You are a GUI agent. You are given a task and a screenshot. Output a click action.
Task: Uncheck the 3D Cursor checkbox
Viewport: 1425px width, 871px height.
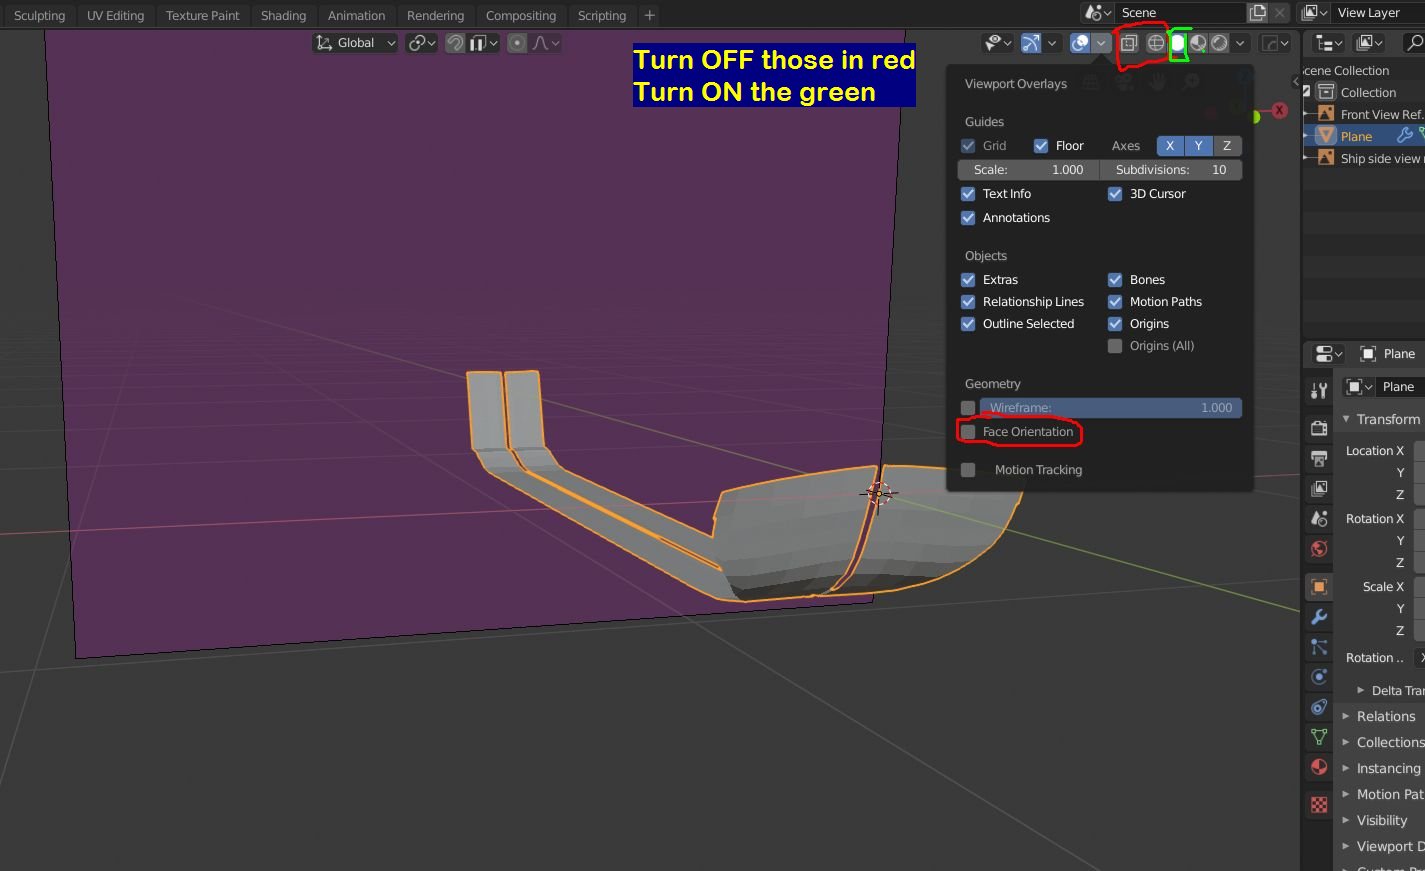pos(1115,194)
